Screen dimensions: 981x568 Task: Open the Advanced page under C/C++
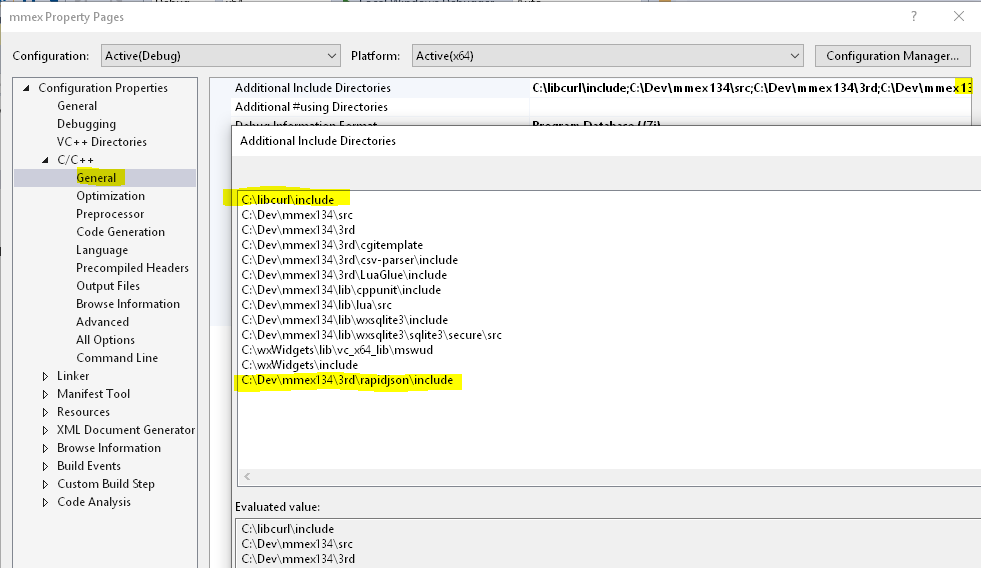[x=103, y=322]
